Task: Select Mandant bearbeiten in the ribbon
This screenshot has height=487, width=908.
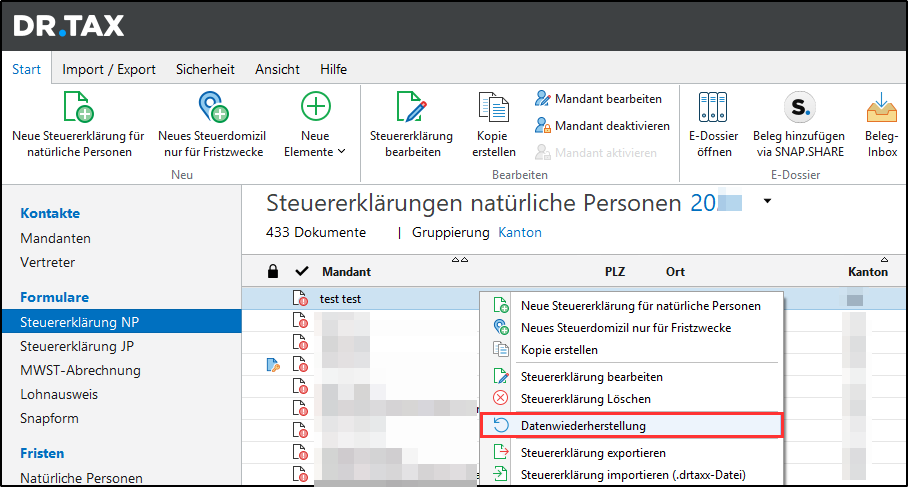Action: click(x=598, y=99)
